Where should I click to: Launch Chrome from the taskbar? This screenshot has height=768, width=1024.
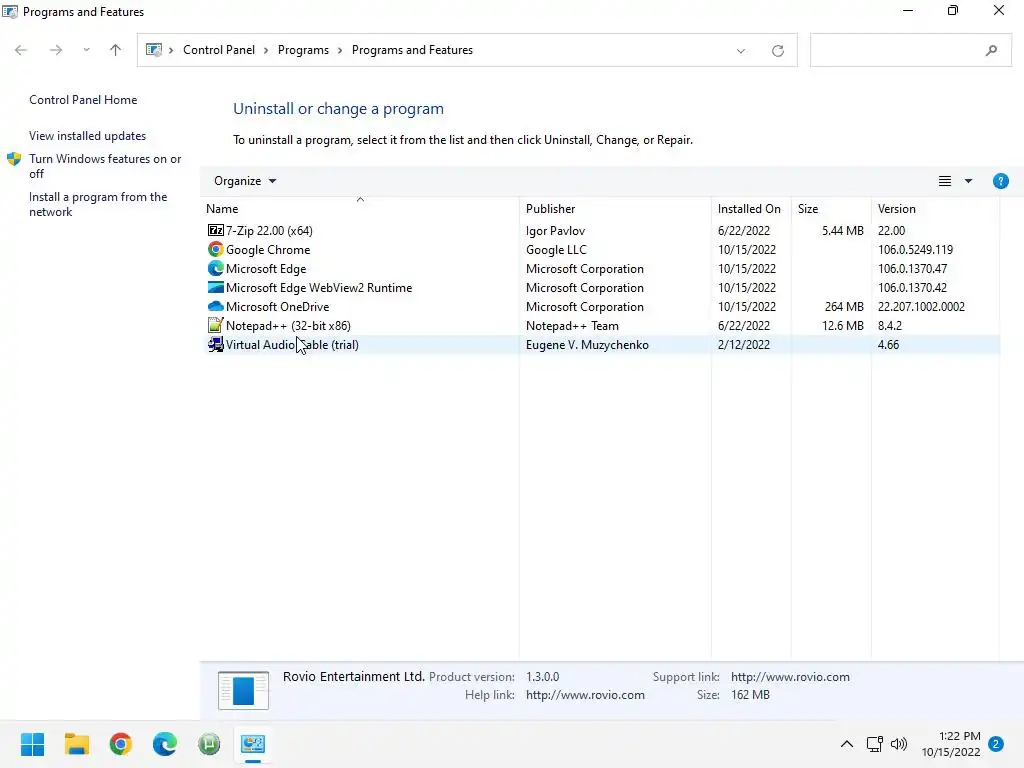point(121,744)
